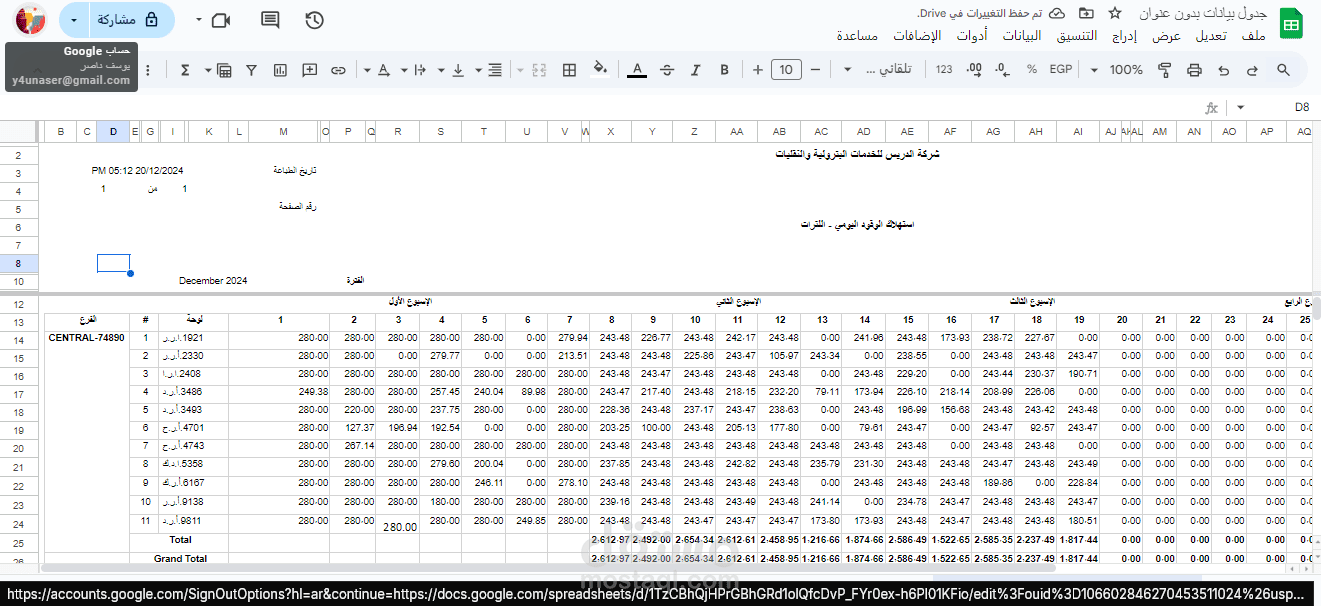Click the redo arrow in the toolbar

pyautogui.click(x=1252, y=70)
